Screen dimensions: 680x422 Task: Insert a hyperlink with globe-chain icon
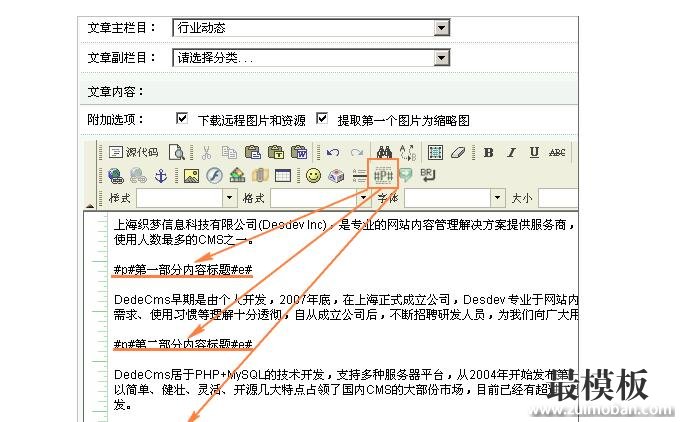click(115, 176)
